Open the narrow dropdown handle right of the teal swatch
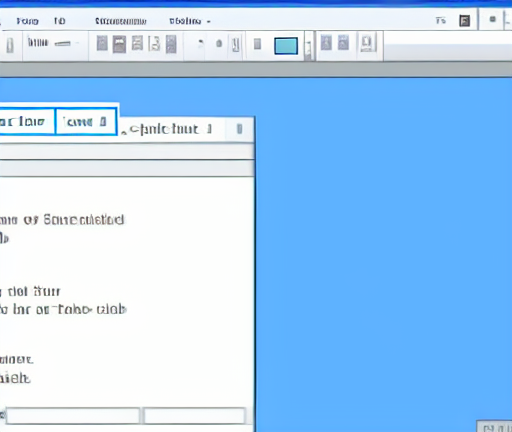 [309, 46]
